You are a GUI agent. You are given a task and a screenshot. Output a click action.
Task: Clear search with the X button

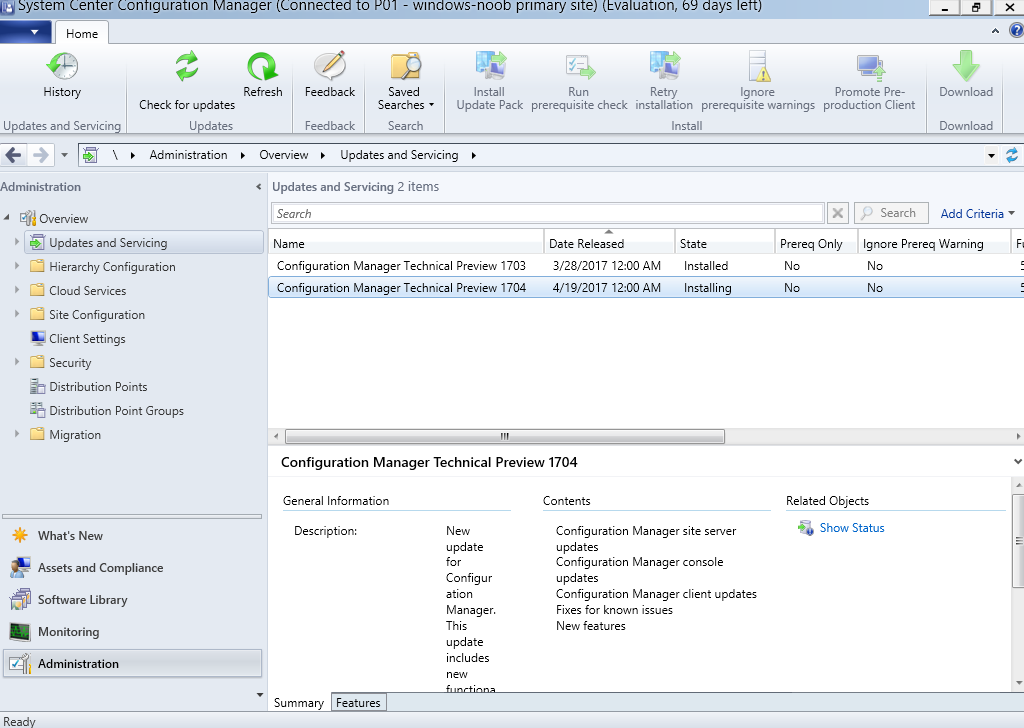click(837, 213)
